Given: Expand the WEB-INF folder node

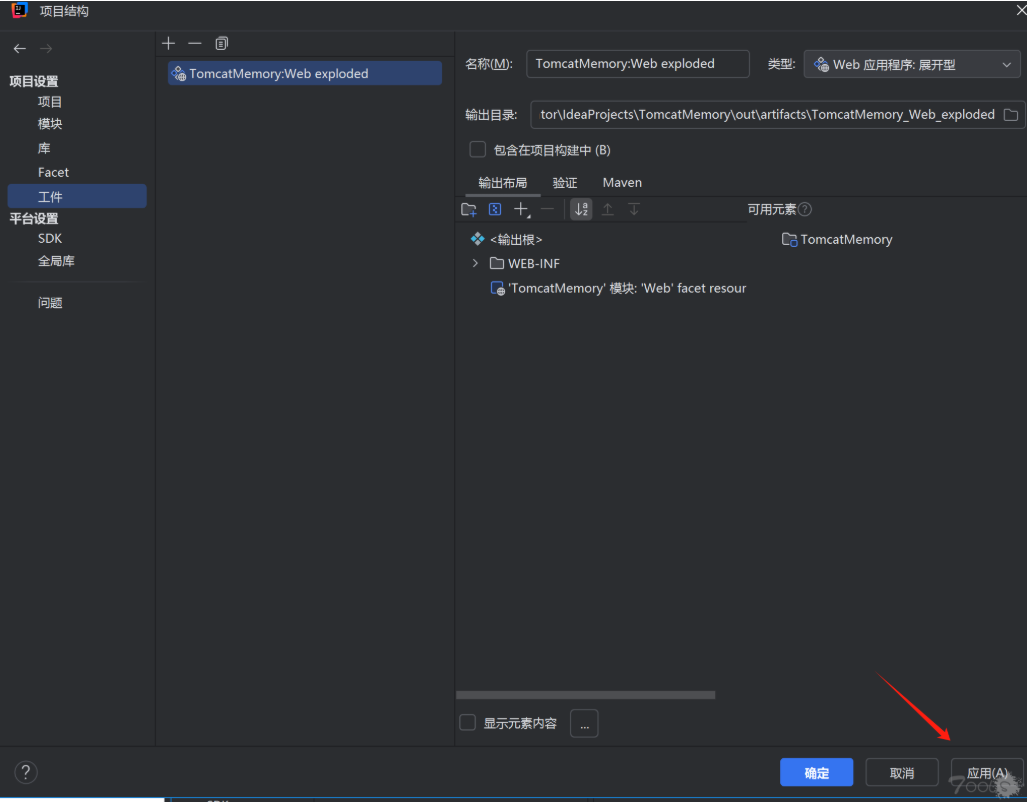Looking at the screenshot, I should point(475,263).
